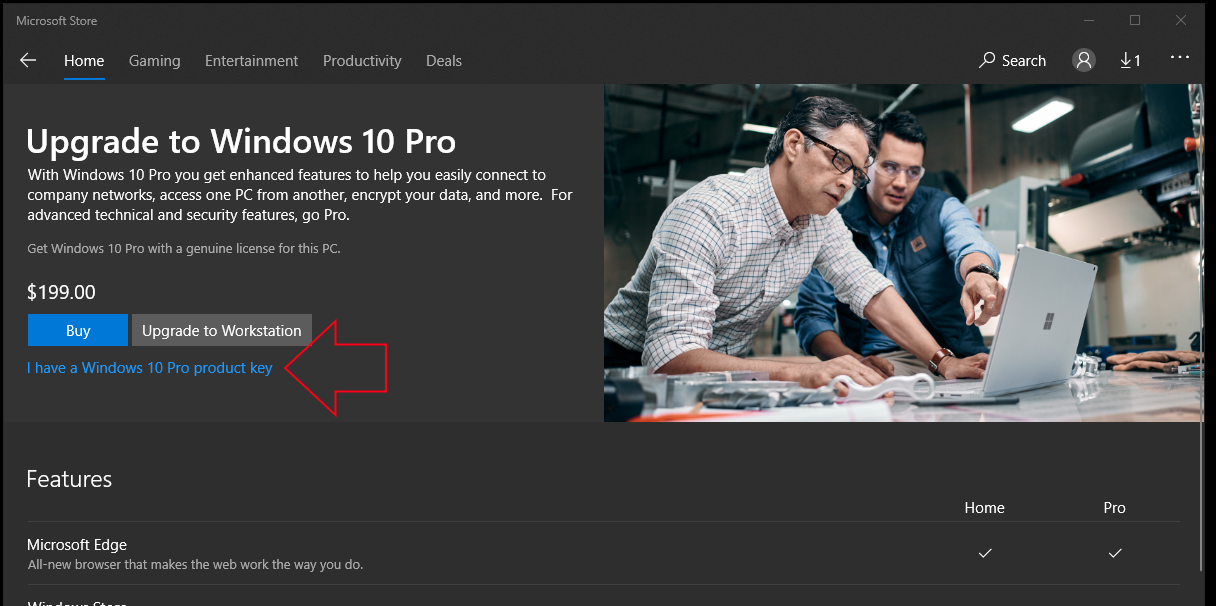Maximize the Microsoft Store window
The image size is (1216, 606).
point(1135,20)
